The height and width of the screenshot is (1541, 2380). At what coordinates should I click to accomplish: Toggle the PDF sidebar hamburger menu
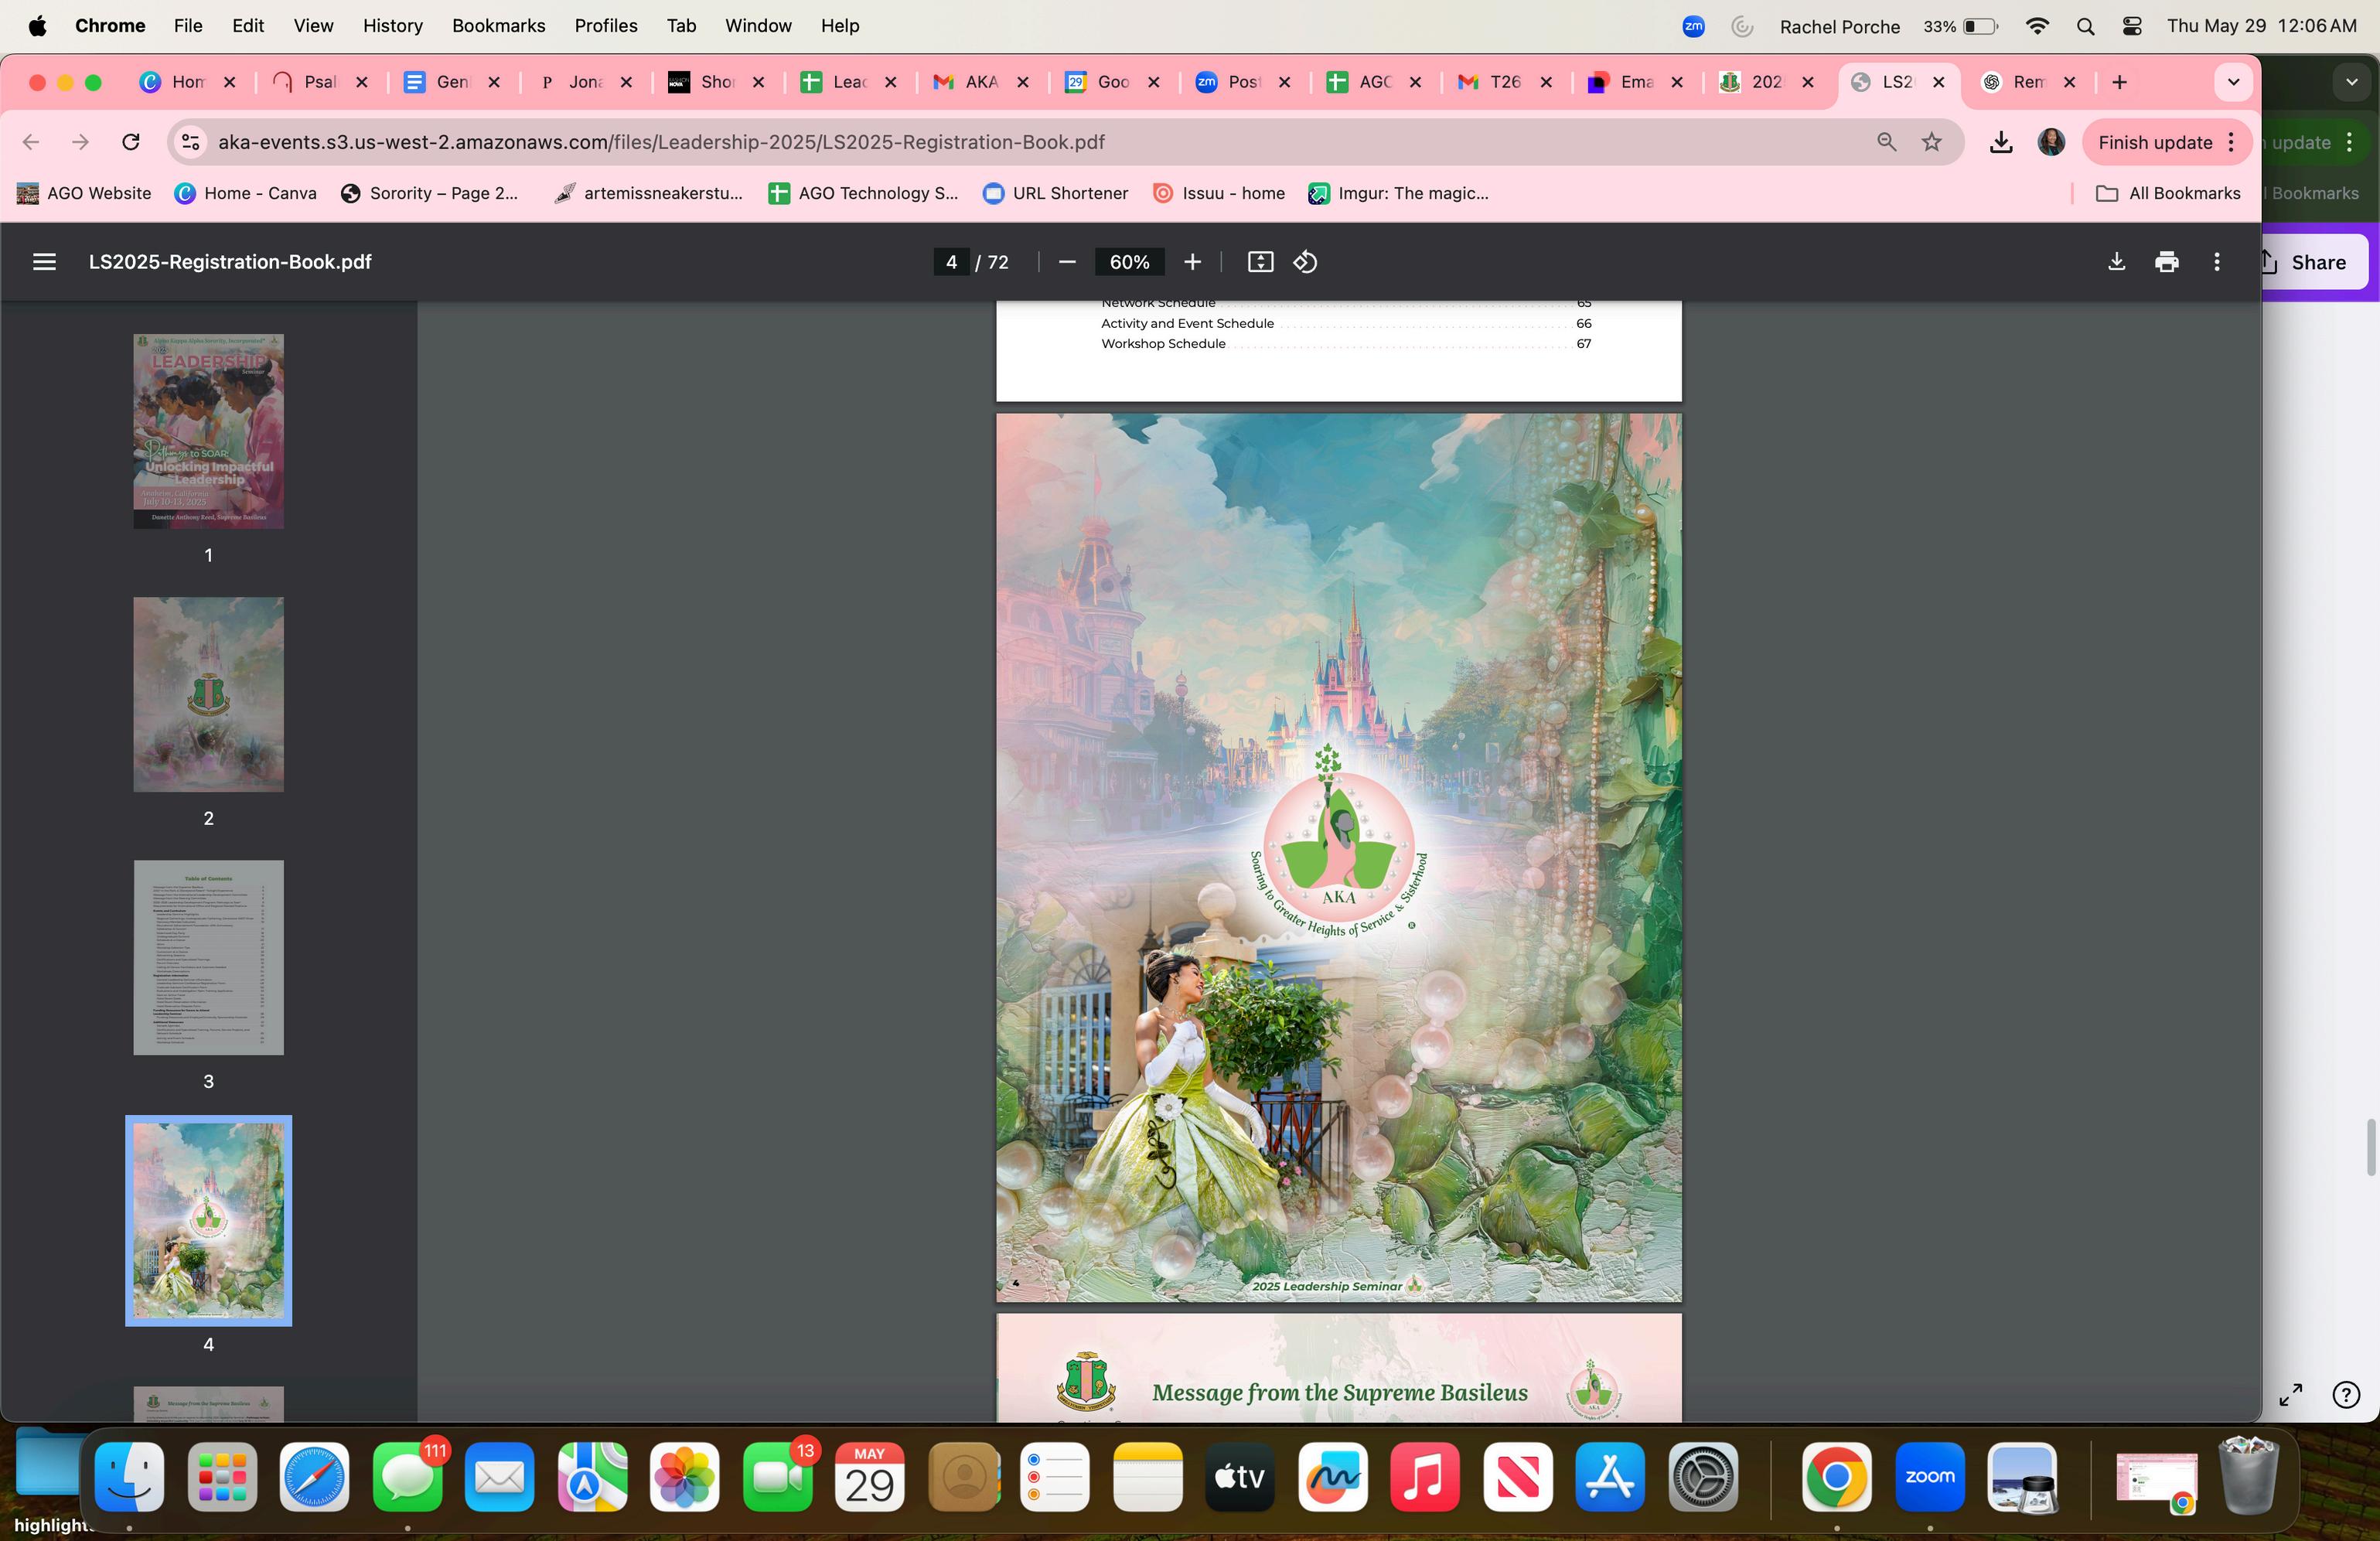coord(44,262)
